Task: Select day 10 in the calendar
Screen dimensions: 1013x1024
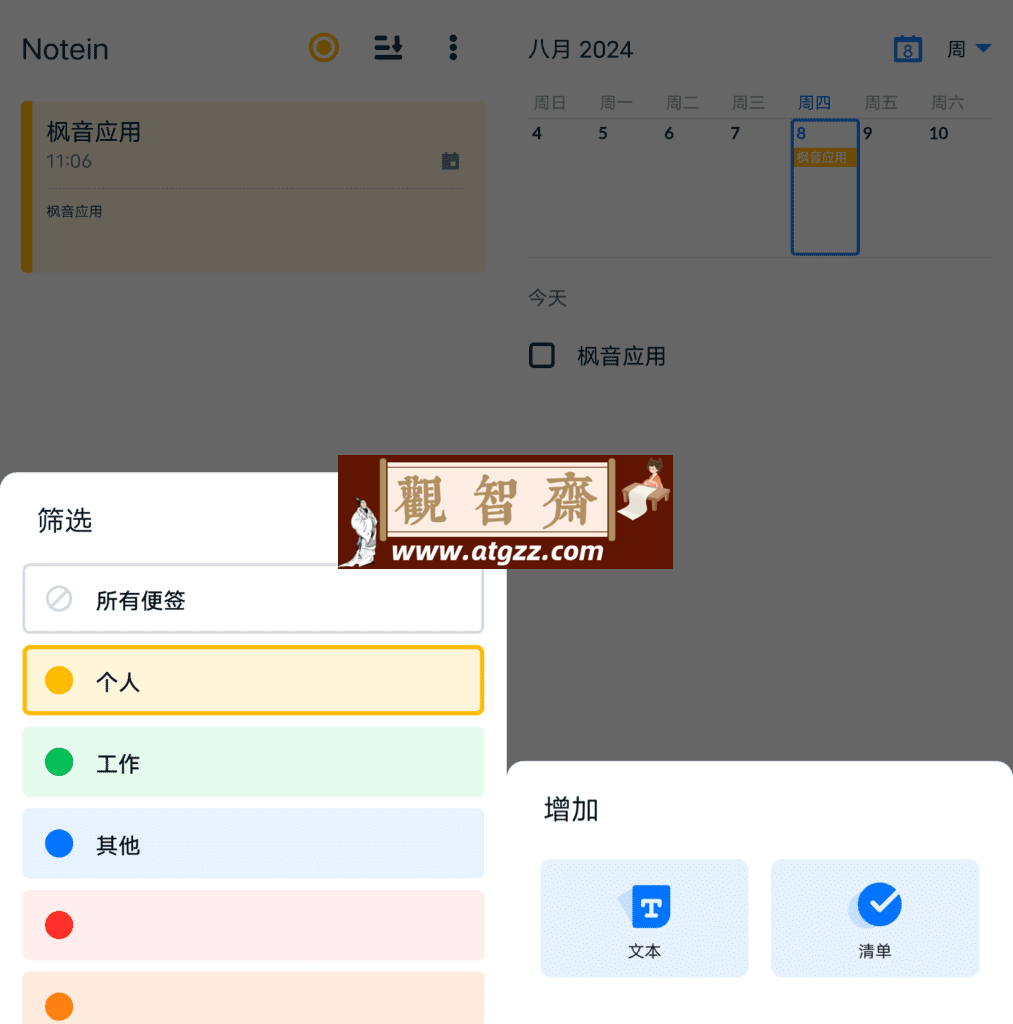Action: 939,134
